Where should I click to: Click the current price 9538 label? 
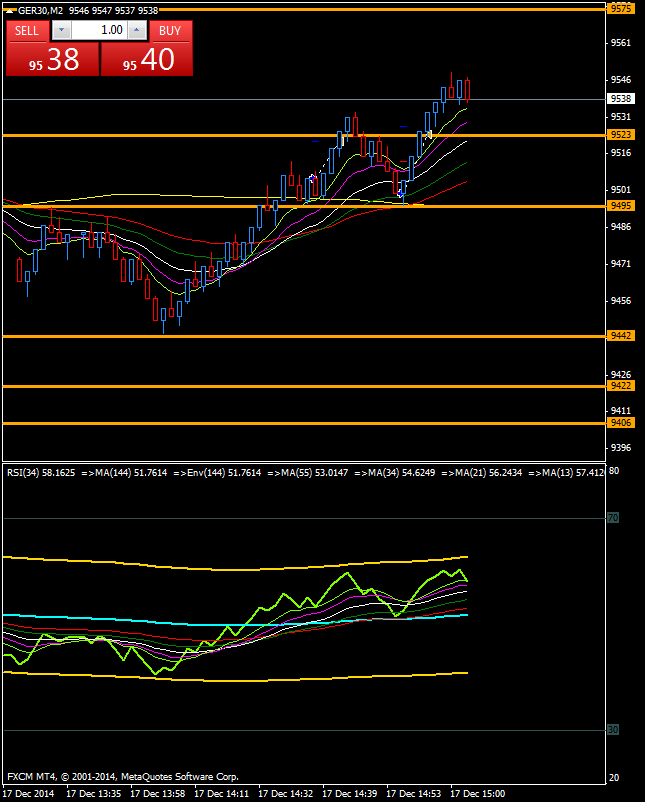(620, 99)
